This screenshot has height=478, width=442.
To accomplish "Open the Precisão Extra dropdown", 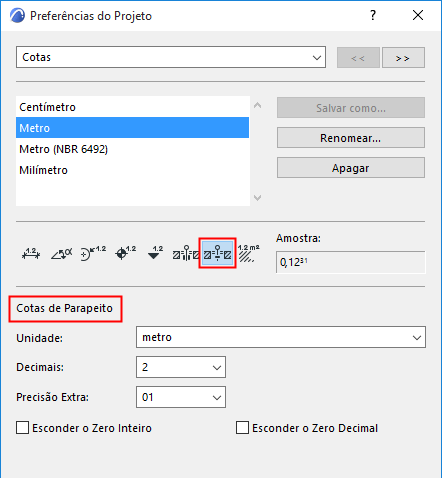I will point(181,397).
